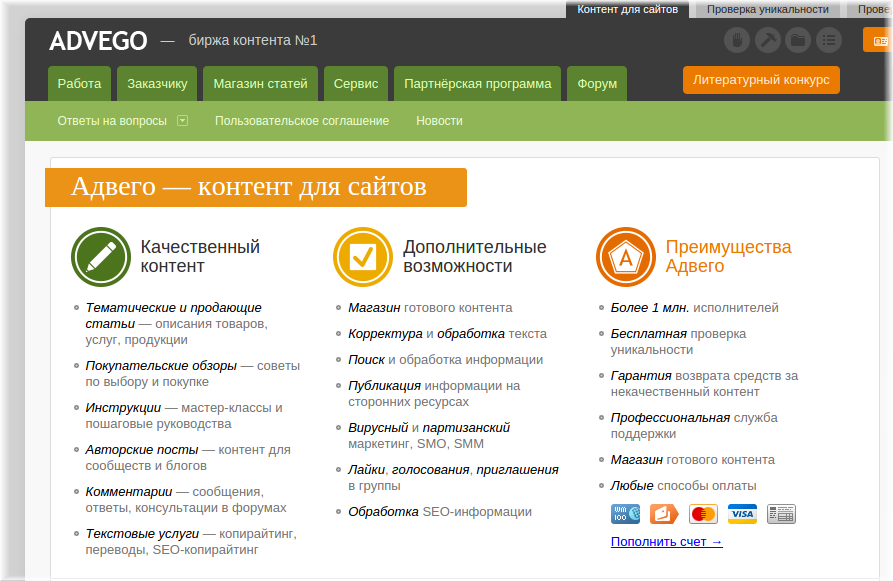Image resolution: width=893 pixels, height=581 pixels.
Task: Click the Авторские посты list item
Action: click(x=188, y=458)
